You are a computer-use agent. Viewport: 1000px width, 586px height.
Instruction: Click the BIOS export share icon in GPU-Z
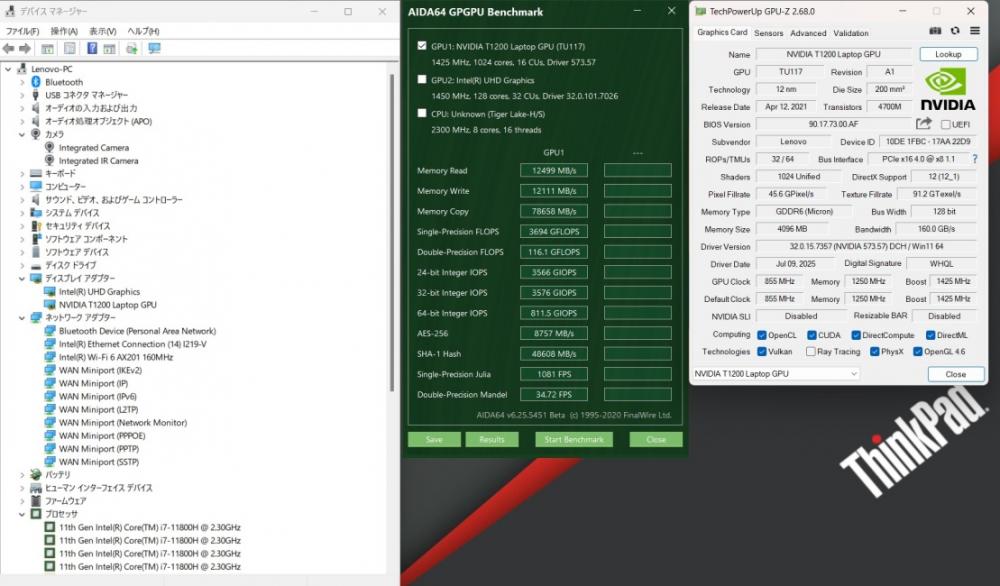(923, 124)
